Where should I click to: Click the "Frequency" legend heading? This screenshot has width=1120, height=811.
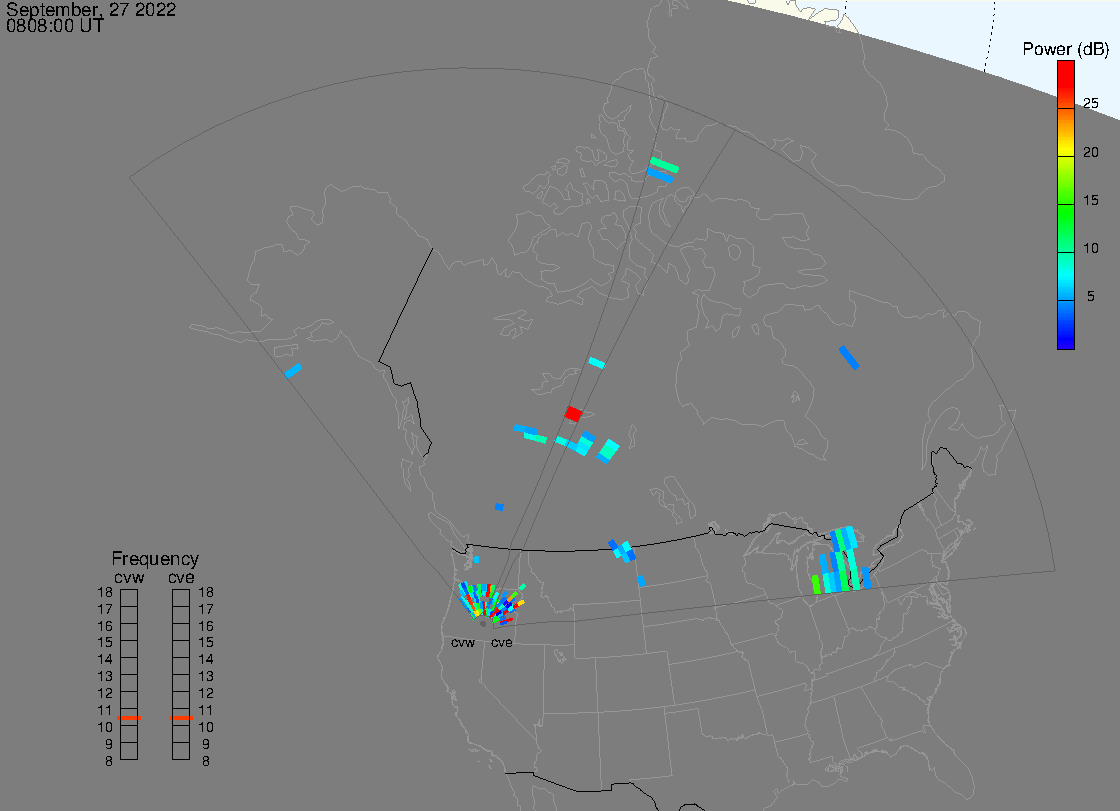coord(155,559)
